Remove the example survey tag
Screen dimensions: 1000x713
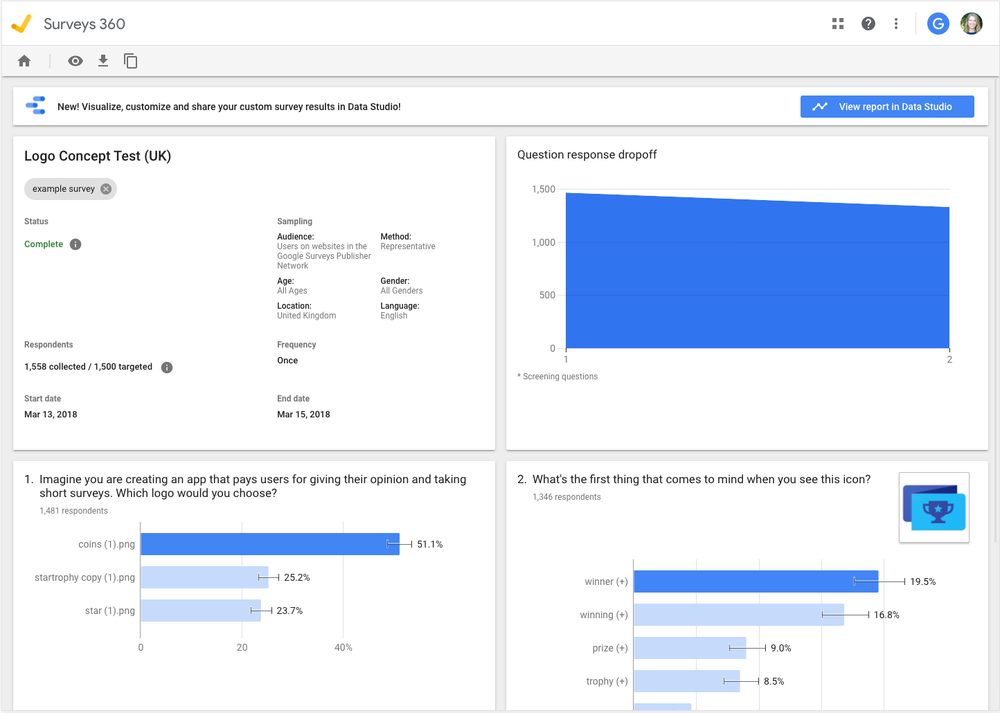pos(106,189)
